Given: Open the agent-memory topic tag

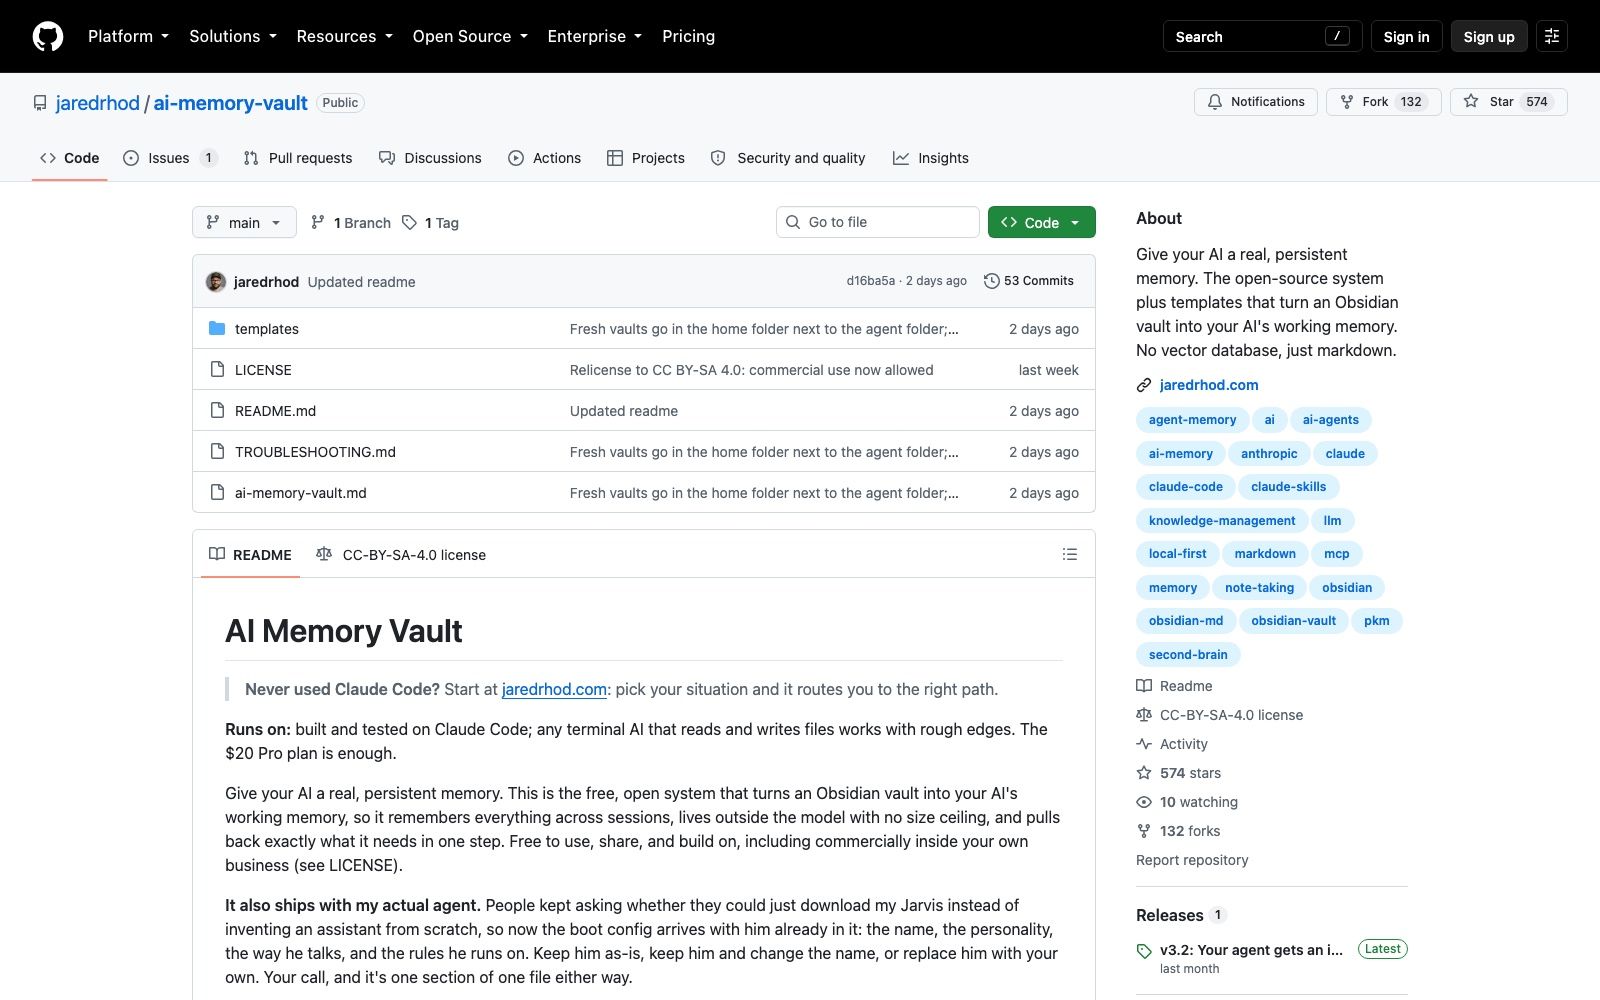Looking at the screenshot, I should (1192, 420).
